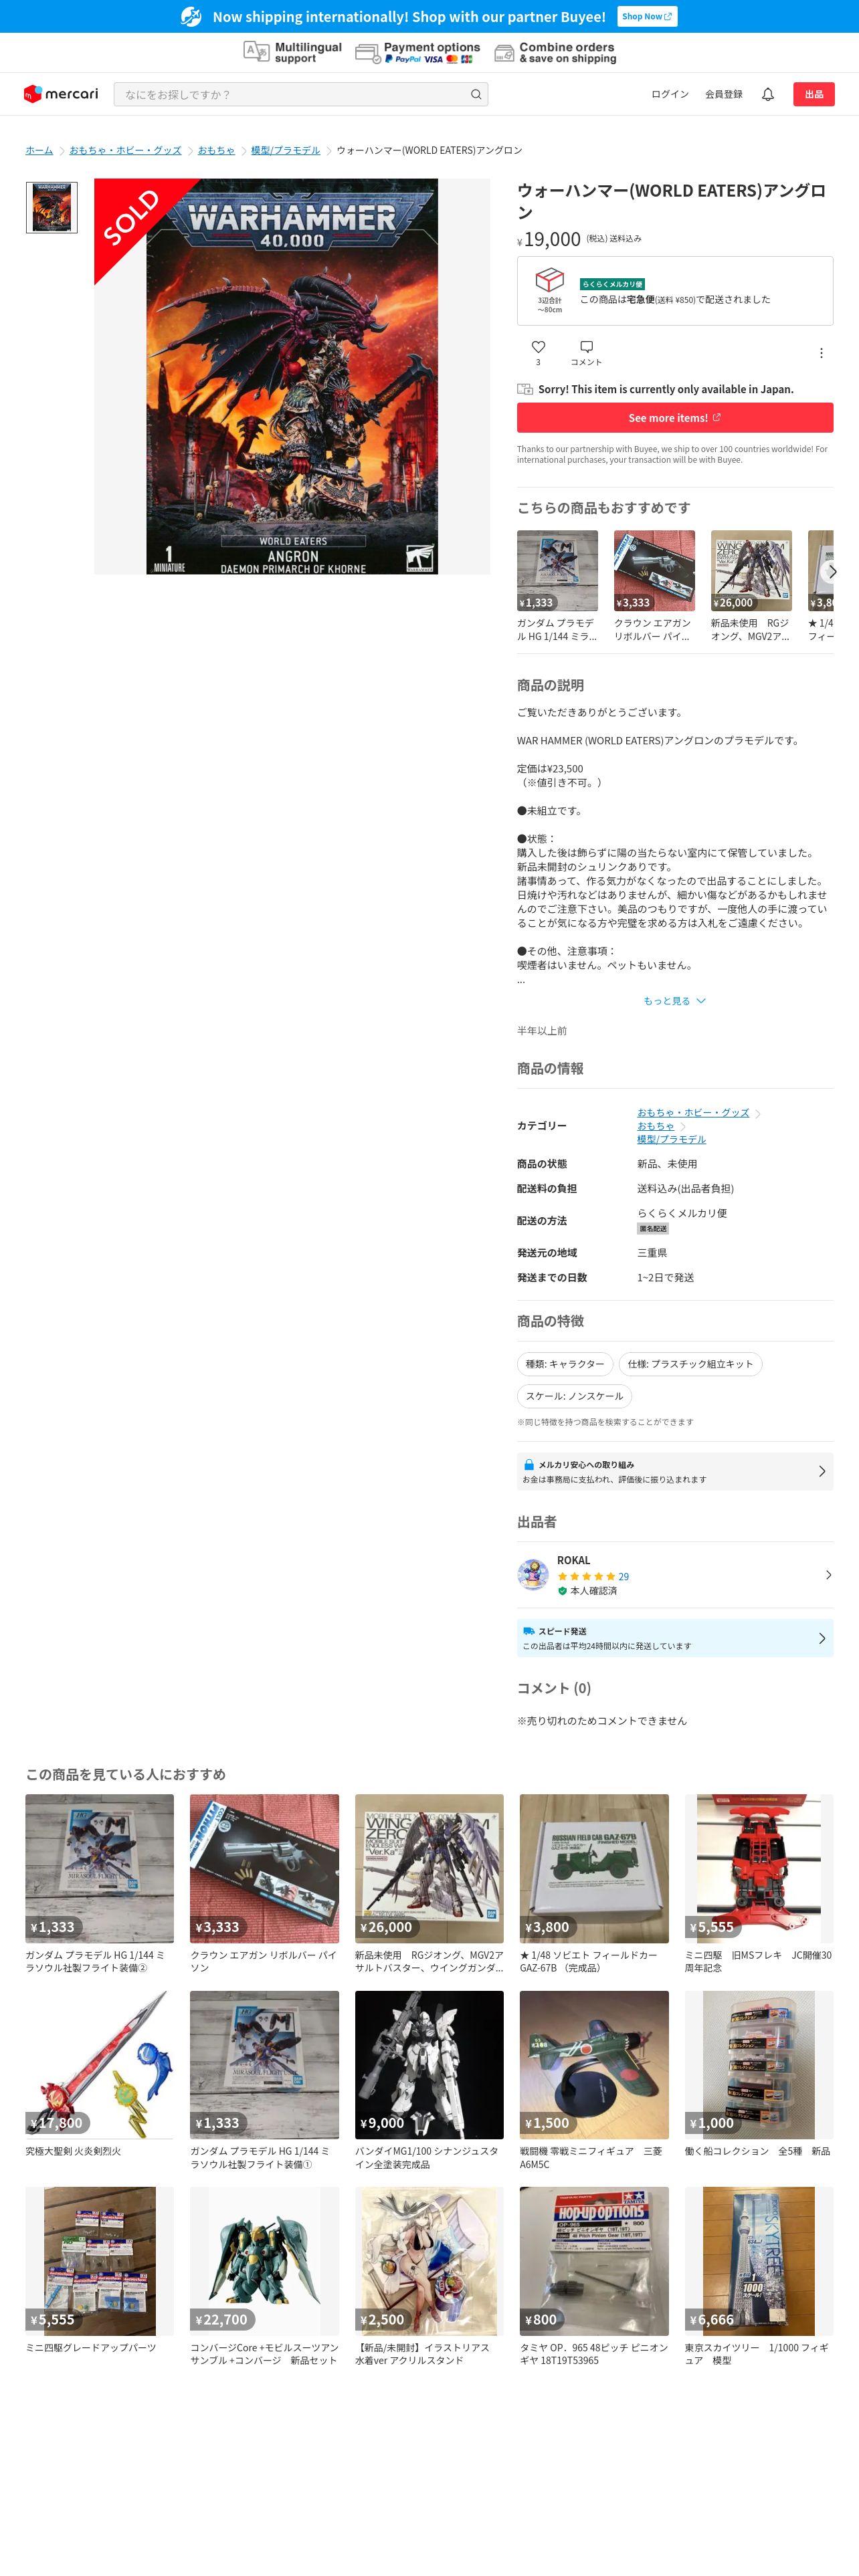Image resolution: width=859 pixels, height=2576 pixels.
Task: Open ¥17,800 究極大聖剣 listing
Action: point(100,2074)
